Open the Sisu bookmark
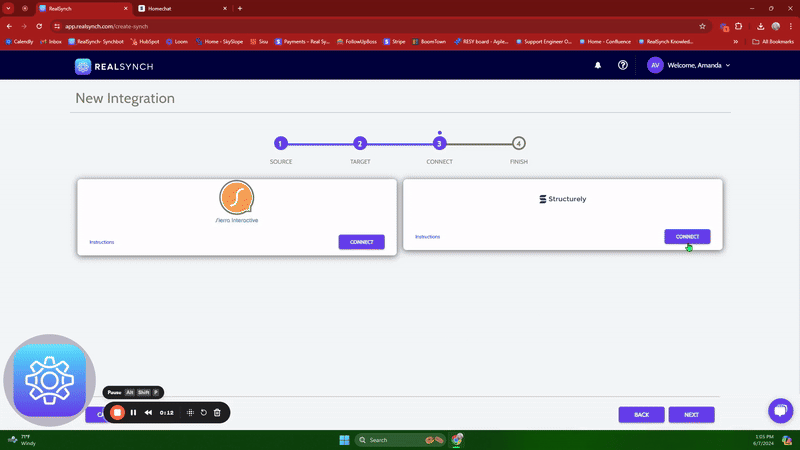This screenshot has height=450, width=800. pos(259,42)
